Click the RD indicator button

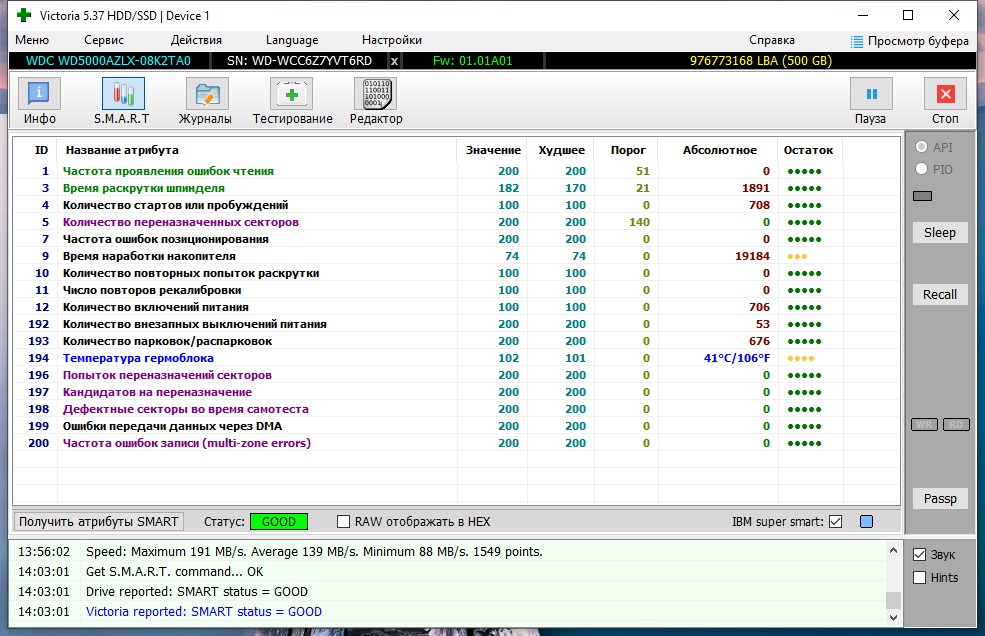[x=956, y=425]
